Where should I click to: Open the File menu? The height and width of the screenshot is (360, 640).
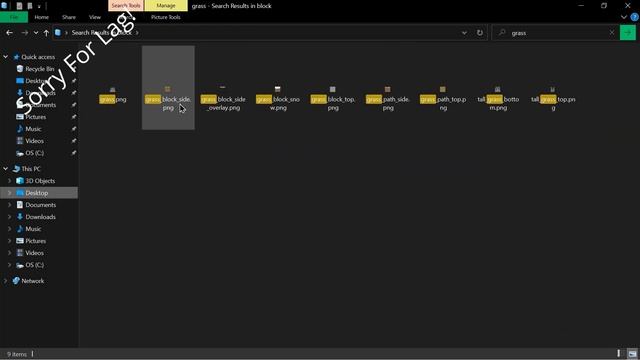(x=14, y=17)
